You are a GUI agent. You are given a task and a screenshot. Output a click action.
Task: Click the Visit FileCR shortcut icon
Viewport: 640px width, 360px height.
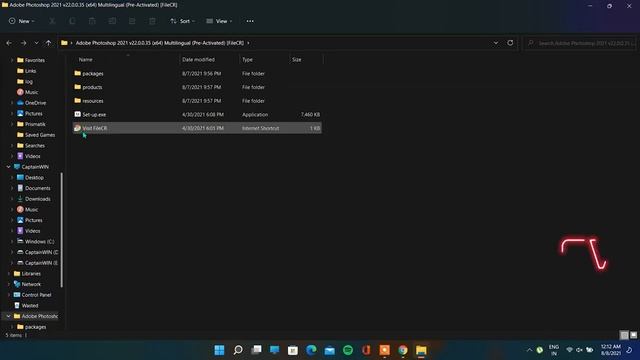pos(78,128)
